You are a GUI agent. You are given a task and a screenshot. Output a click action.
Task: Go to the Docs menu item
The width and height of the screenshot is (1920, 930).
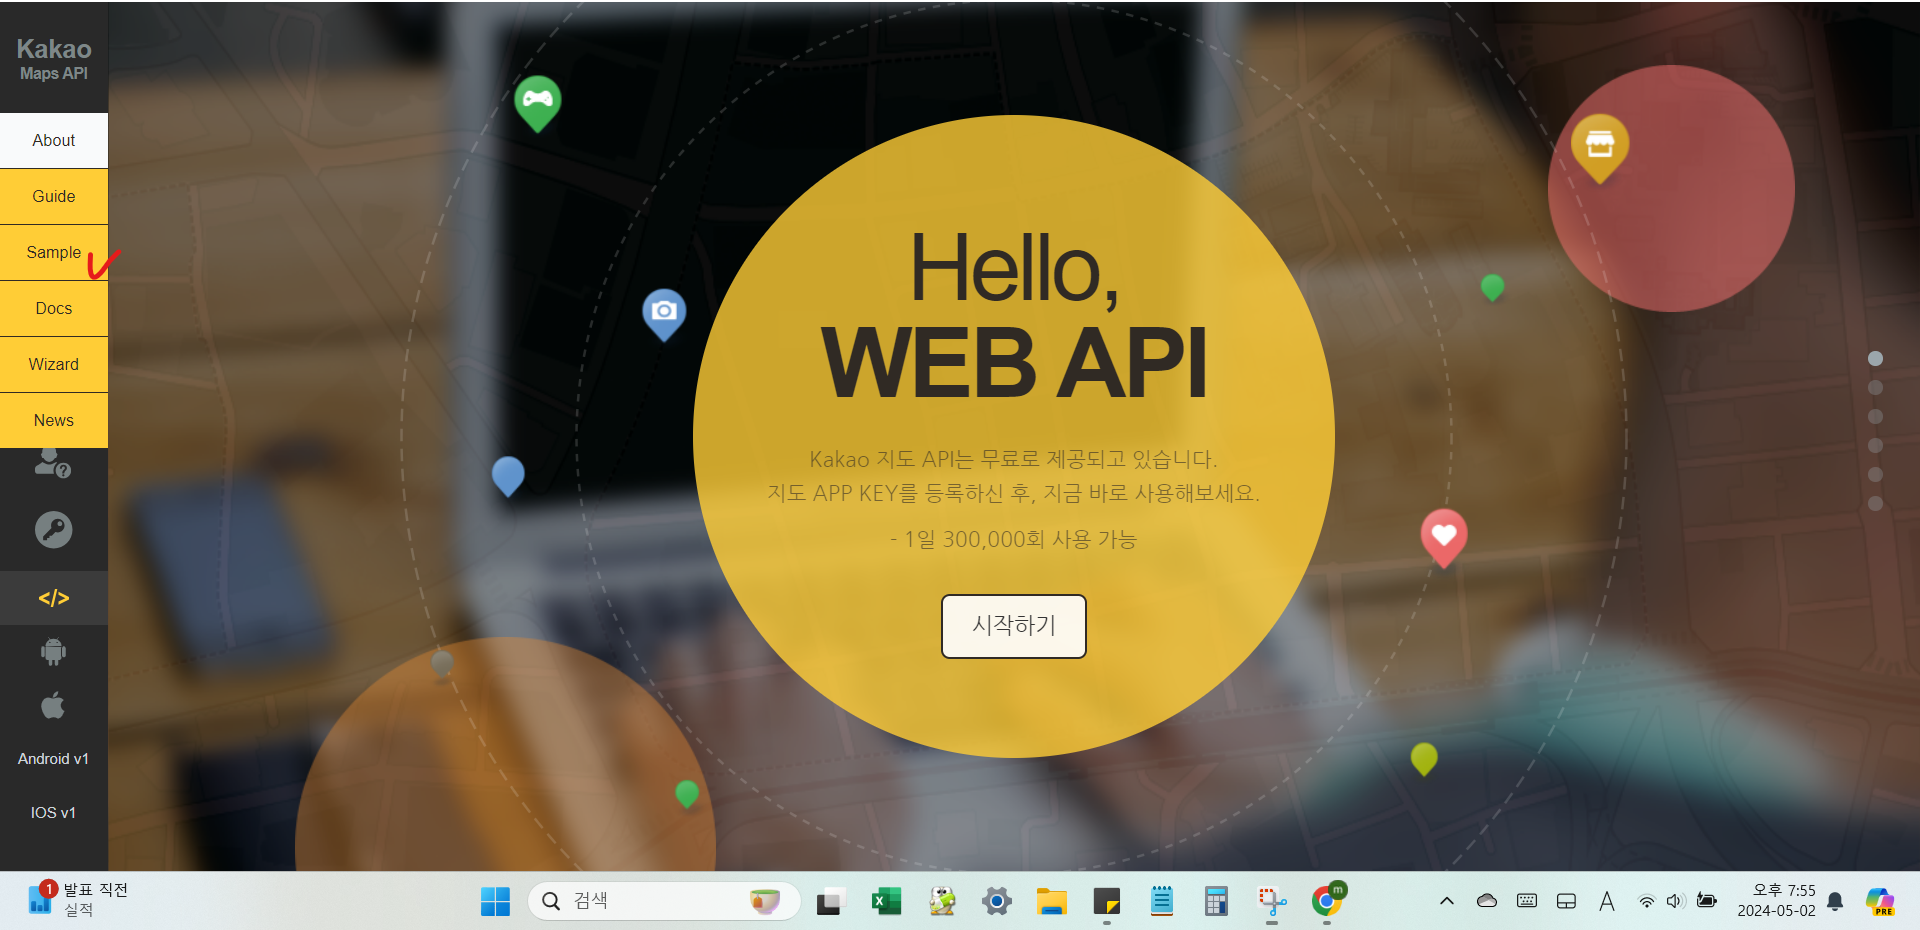tap(54, 309)
